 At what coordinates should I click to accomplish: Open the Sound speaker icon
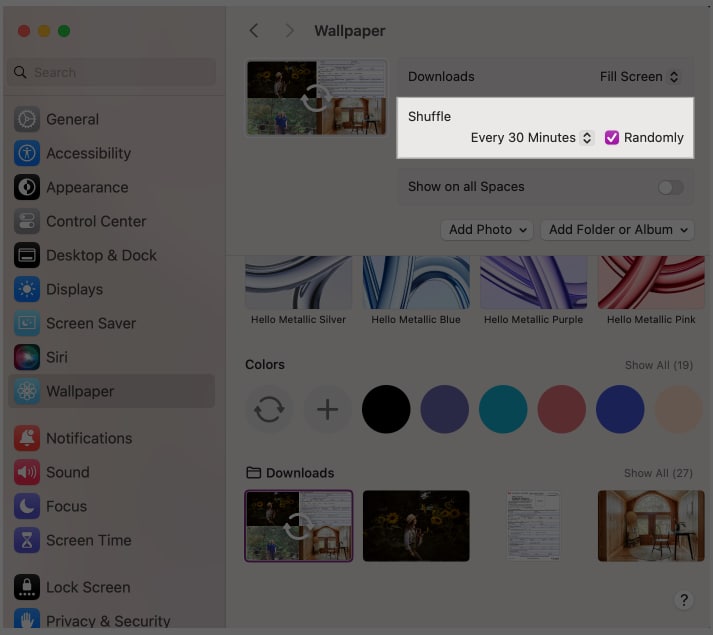(x=27, y=472)
